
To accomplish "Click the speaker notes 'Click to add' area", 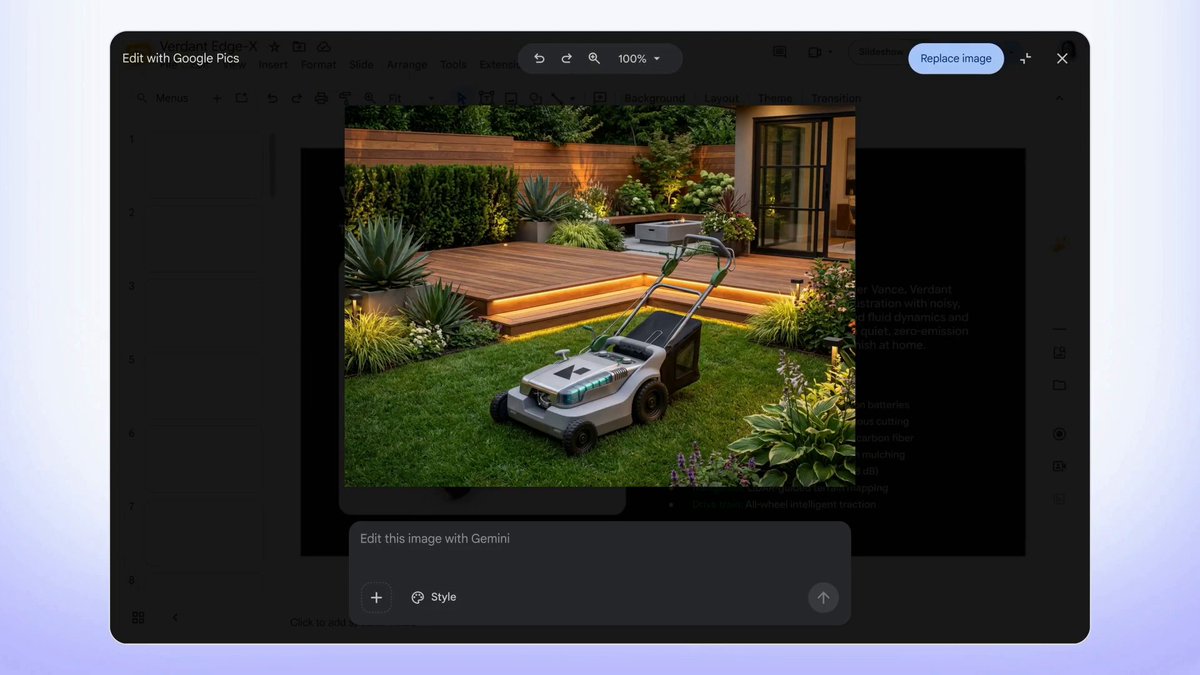I will point(352,622).
